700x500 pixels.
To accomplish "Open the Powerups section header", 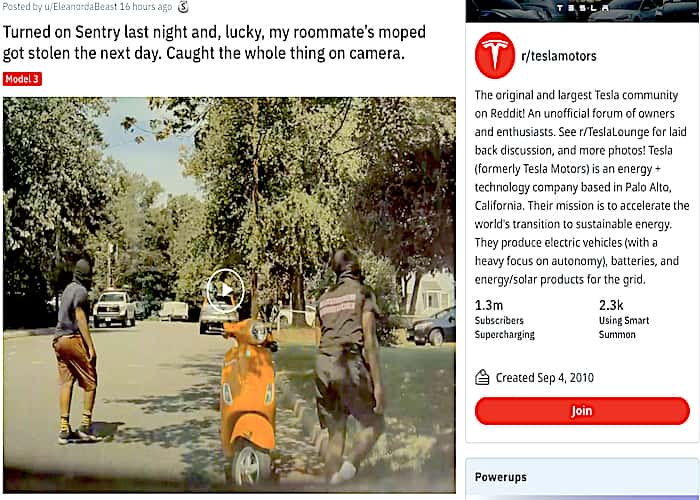I will tap(500, 477).
